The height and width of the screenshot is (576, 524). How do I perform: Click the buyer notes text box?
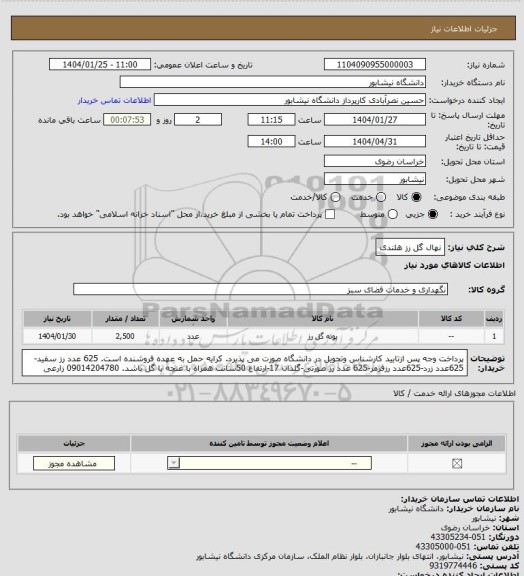(x=245, y=363)
